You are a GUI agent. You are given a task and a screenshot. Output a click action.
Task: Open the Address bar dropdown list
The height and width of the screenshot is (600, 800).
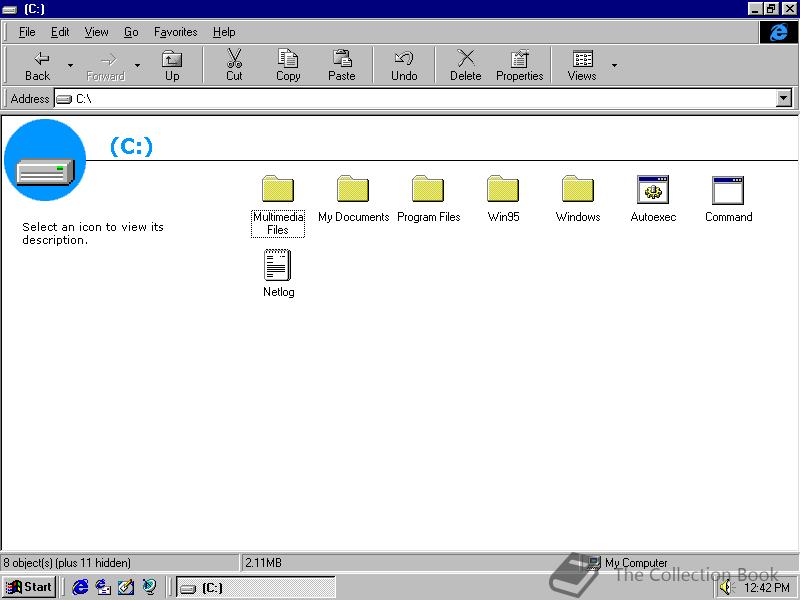[x=783, y=98]
